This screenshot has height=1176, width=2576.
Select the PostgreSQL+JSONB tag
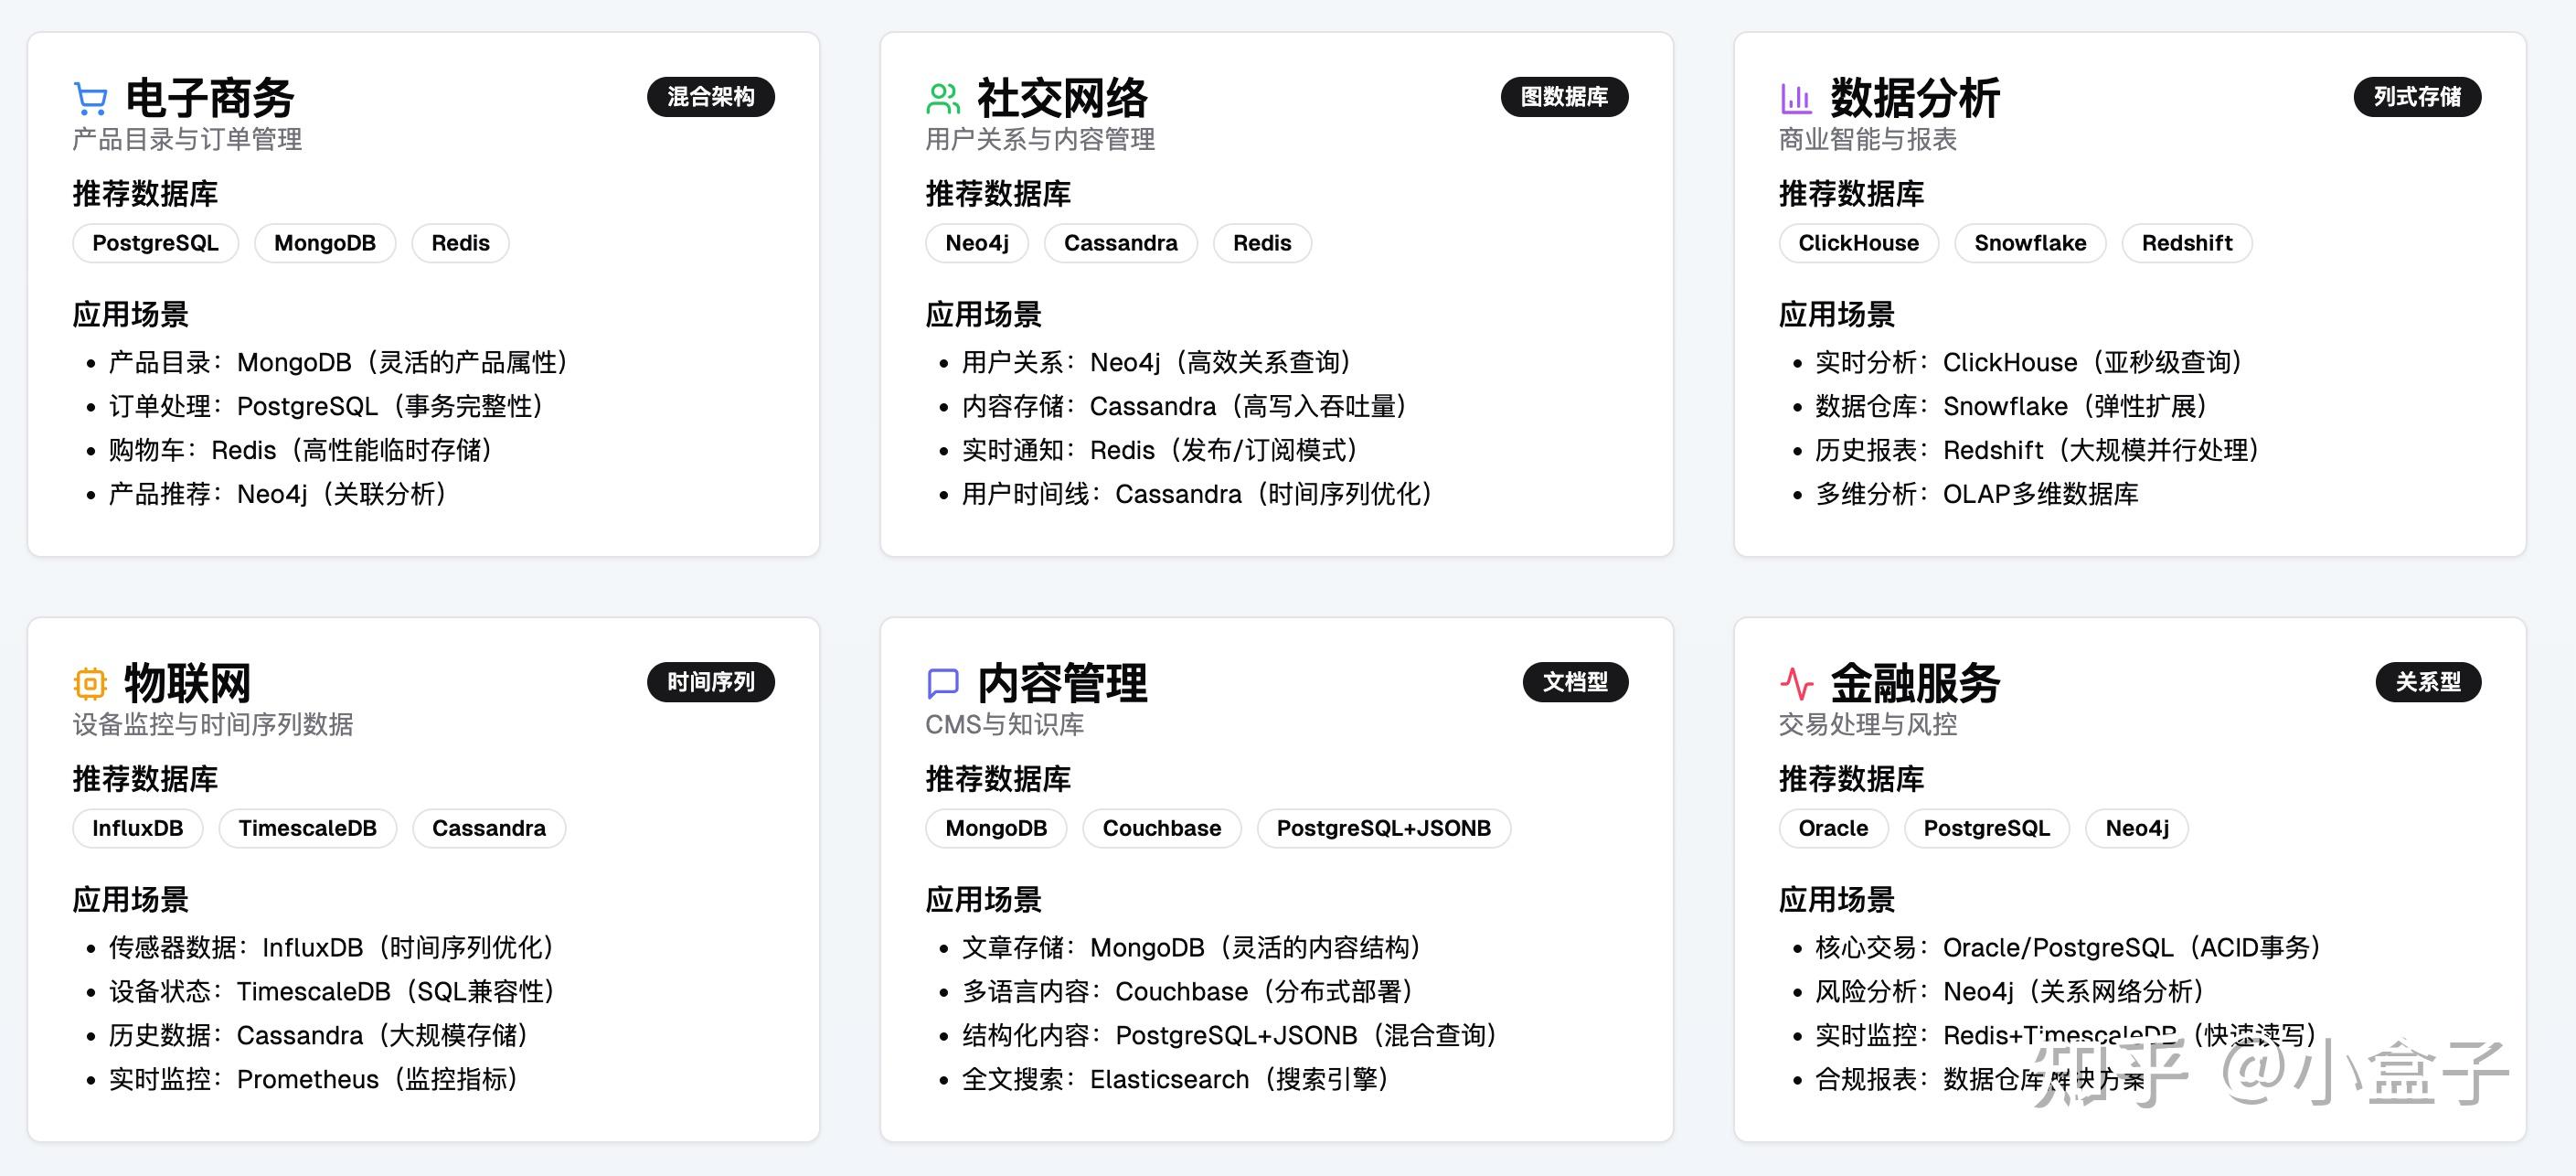pos(1384,828)
